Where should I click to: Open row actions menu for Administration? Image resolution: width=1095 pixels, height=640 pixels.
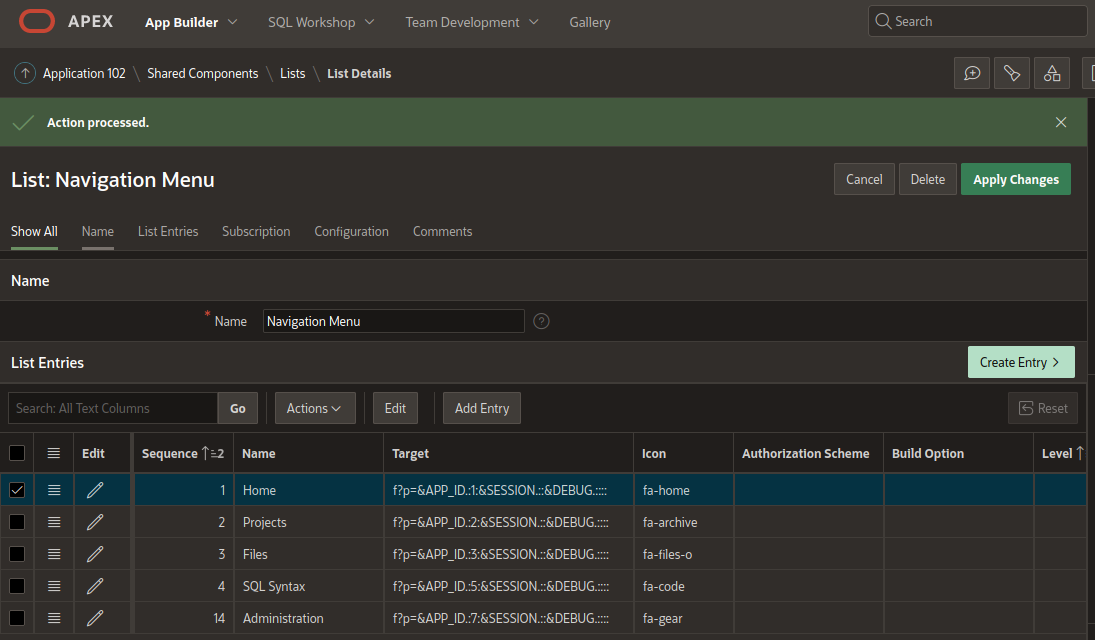click(x=54, y=618)
